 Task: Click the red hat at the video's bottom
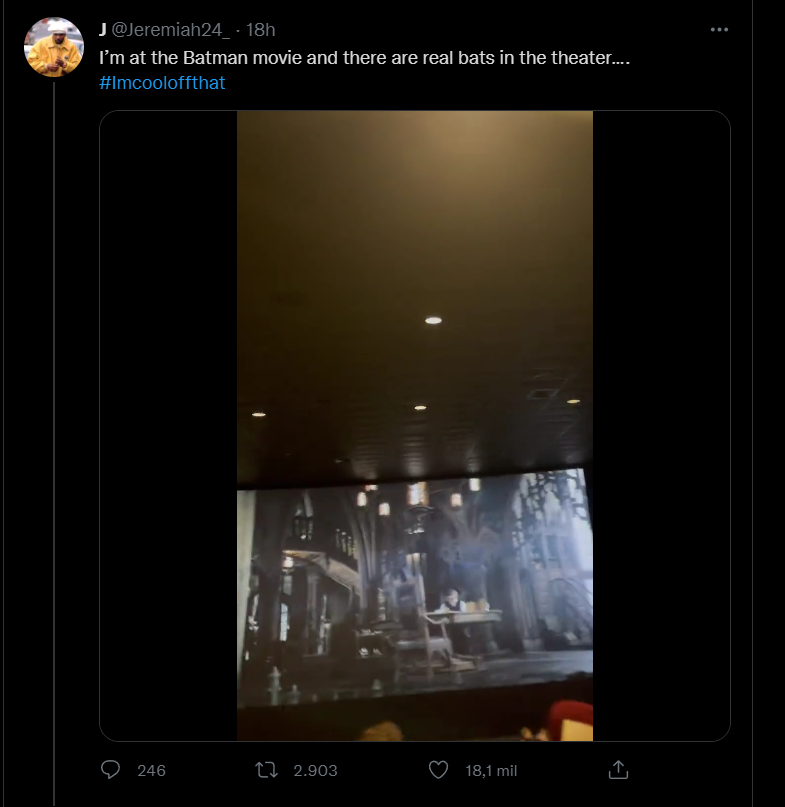tap(570, 723)
